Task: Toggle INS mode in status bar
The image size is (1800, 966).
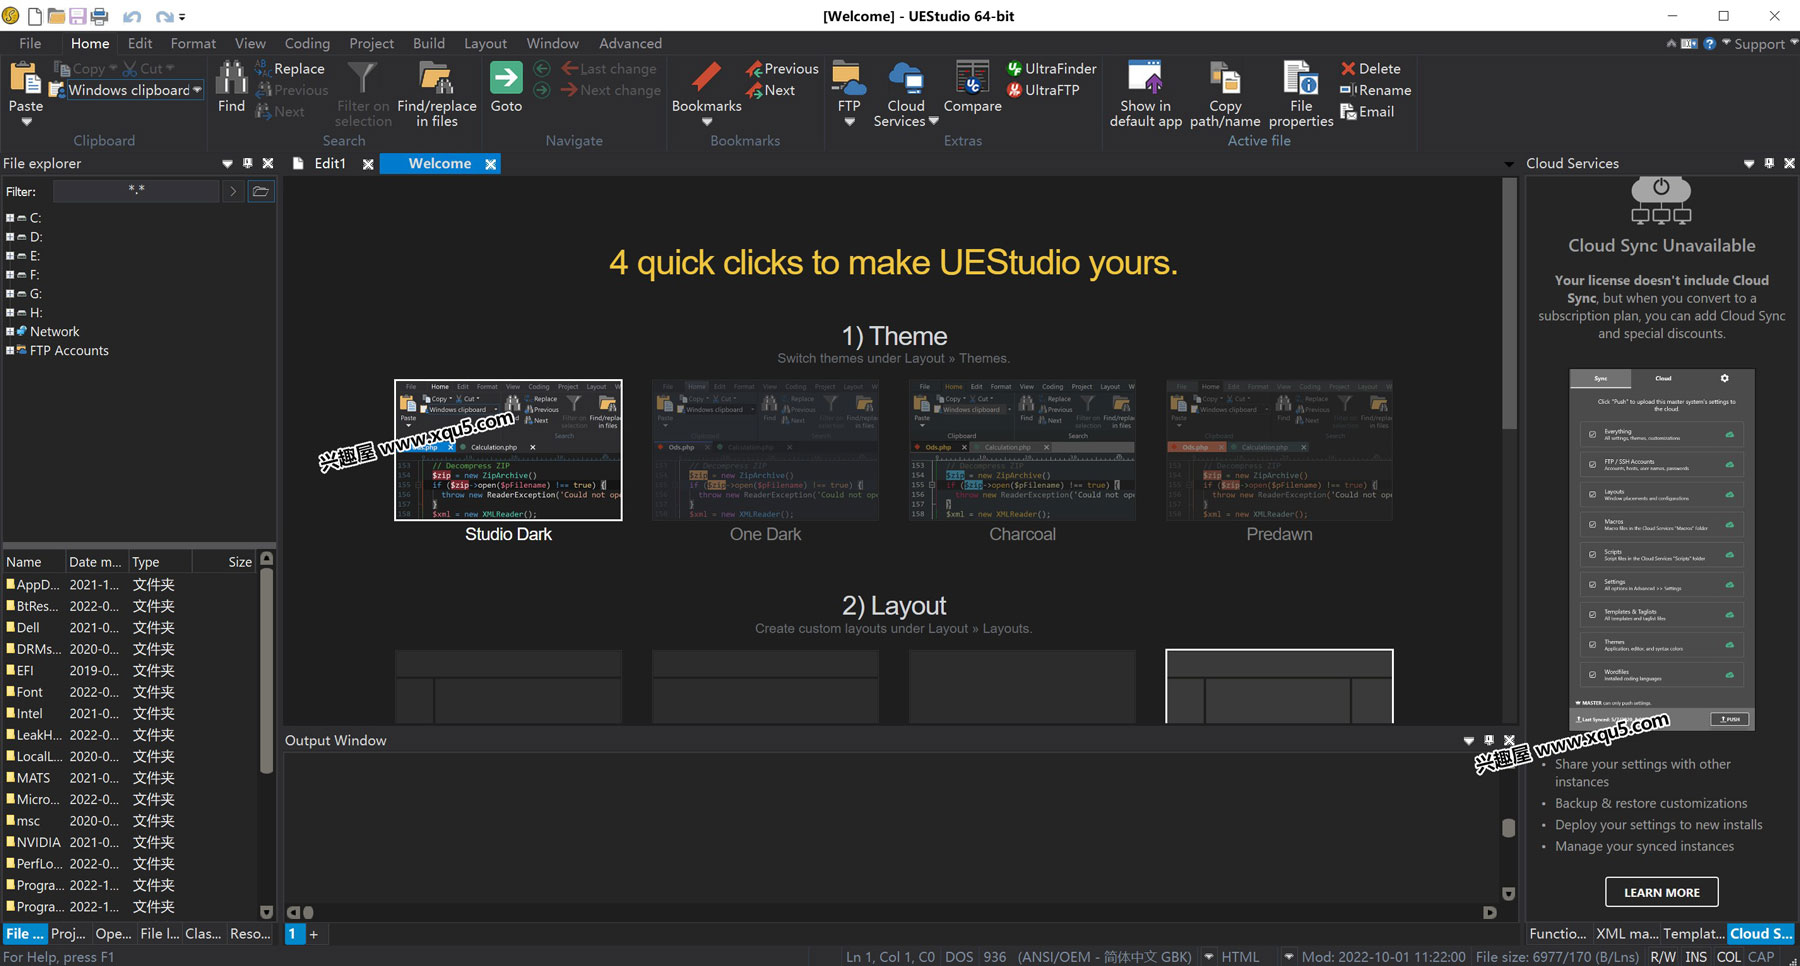Action: pos(1696,957)
